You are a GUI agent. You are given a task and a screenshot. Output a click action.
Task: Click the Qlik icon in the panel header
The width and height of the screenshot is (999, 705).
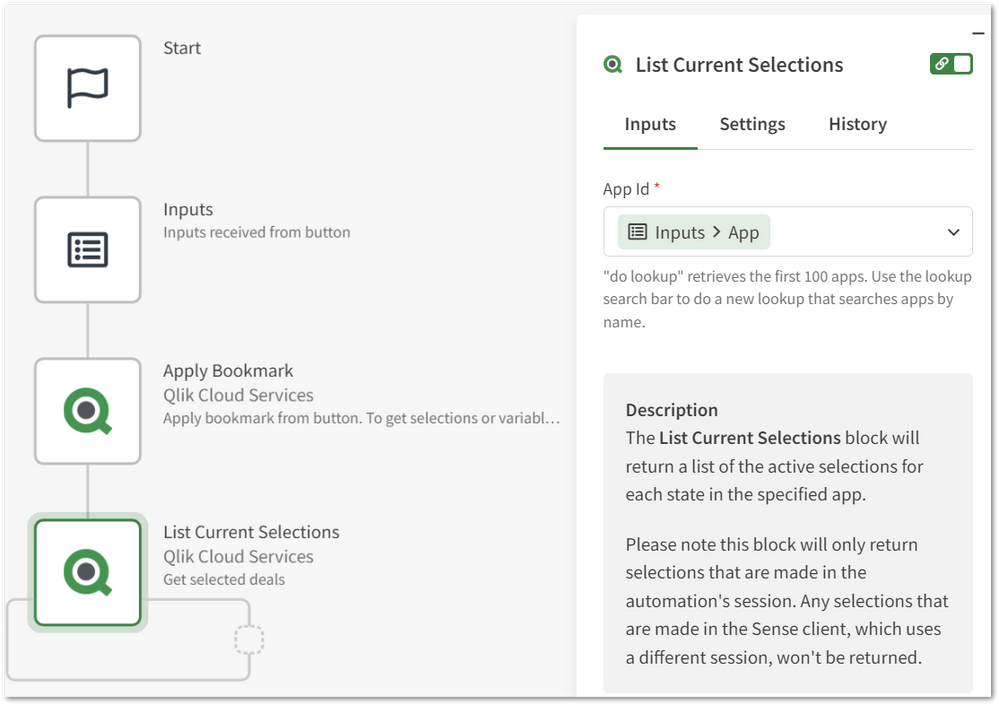(x=612, y=64)
